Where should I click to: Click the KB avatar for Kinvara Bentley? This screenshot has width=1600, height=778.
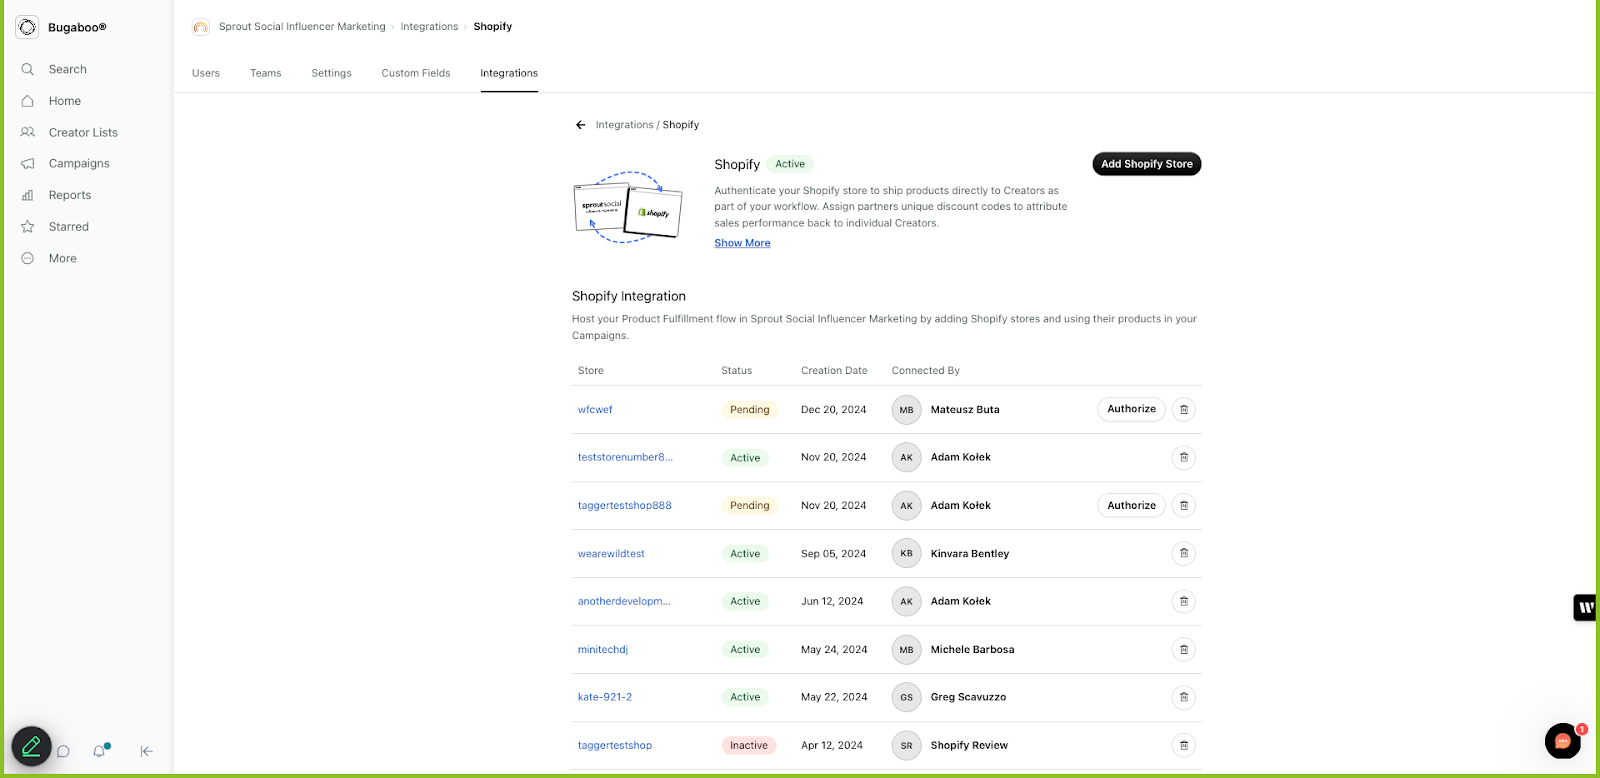(906, 554)
